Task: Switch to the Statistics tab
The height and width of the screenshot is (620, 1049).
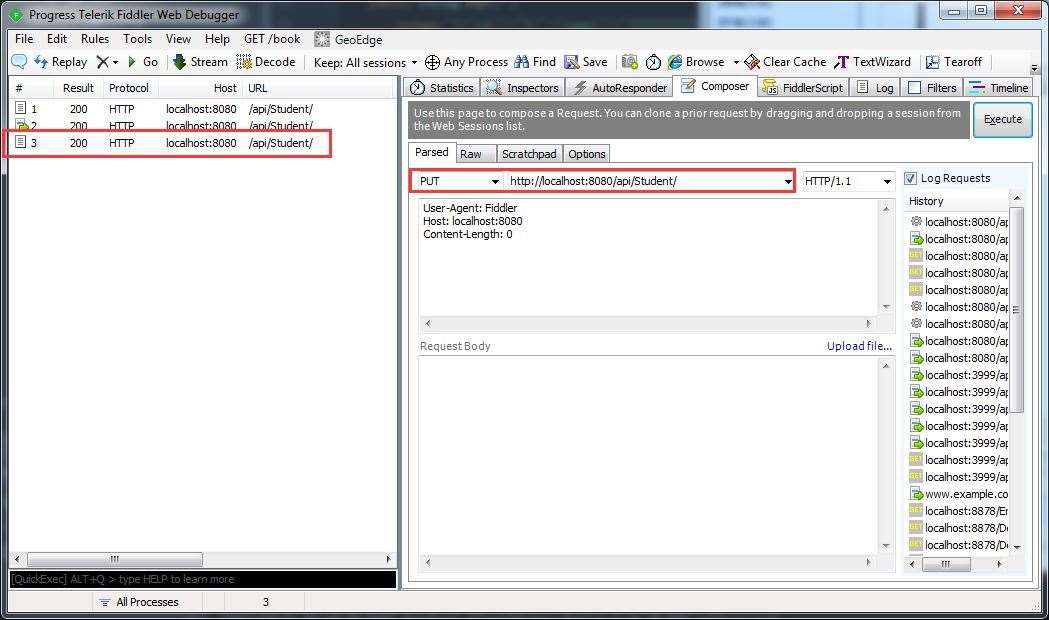Action: (442, 88)
